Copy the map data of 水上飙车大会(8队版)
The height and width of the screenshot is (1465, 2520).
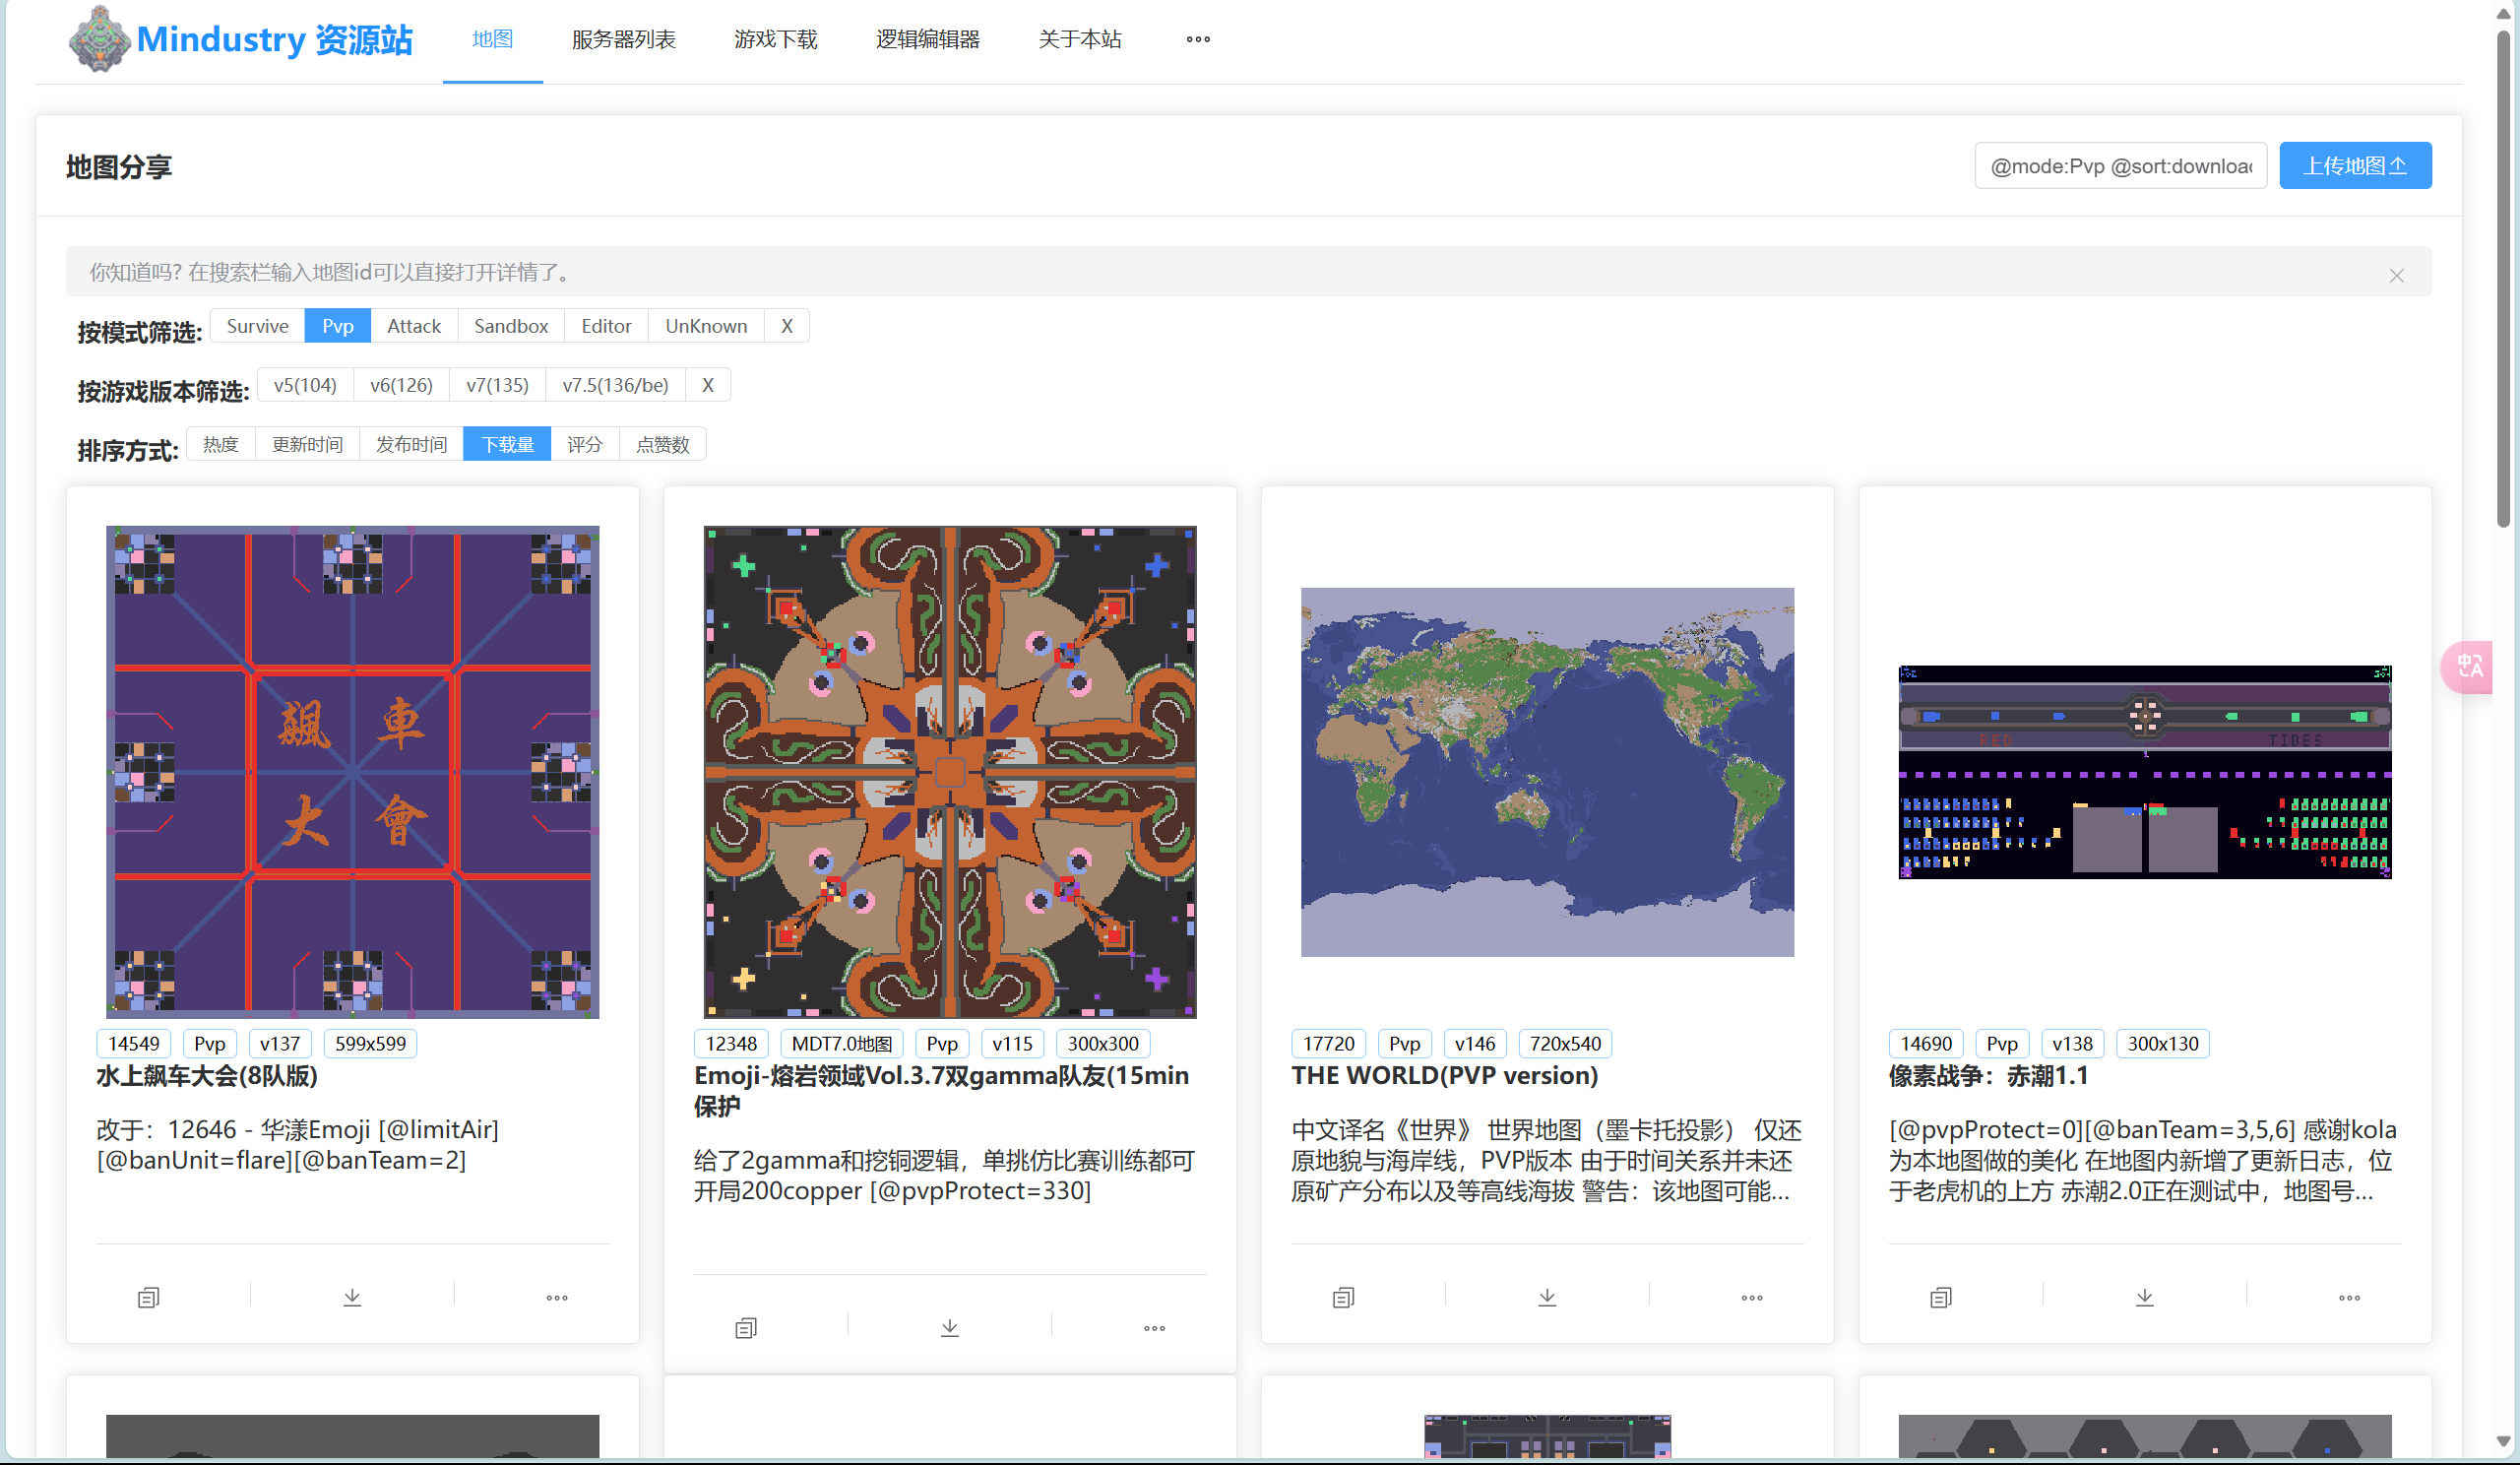coord(147,1297)
